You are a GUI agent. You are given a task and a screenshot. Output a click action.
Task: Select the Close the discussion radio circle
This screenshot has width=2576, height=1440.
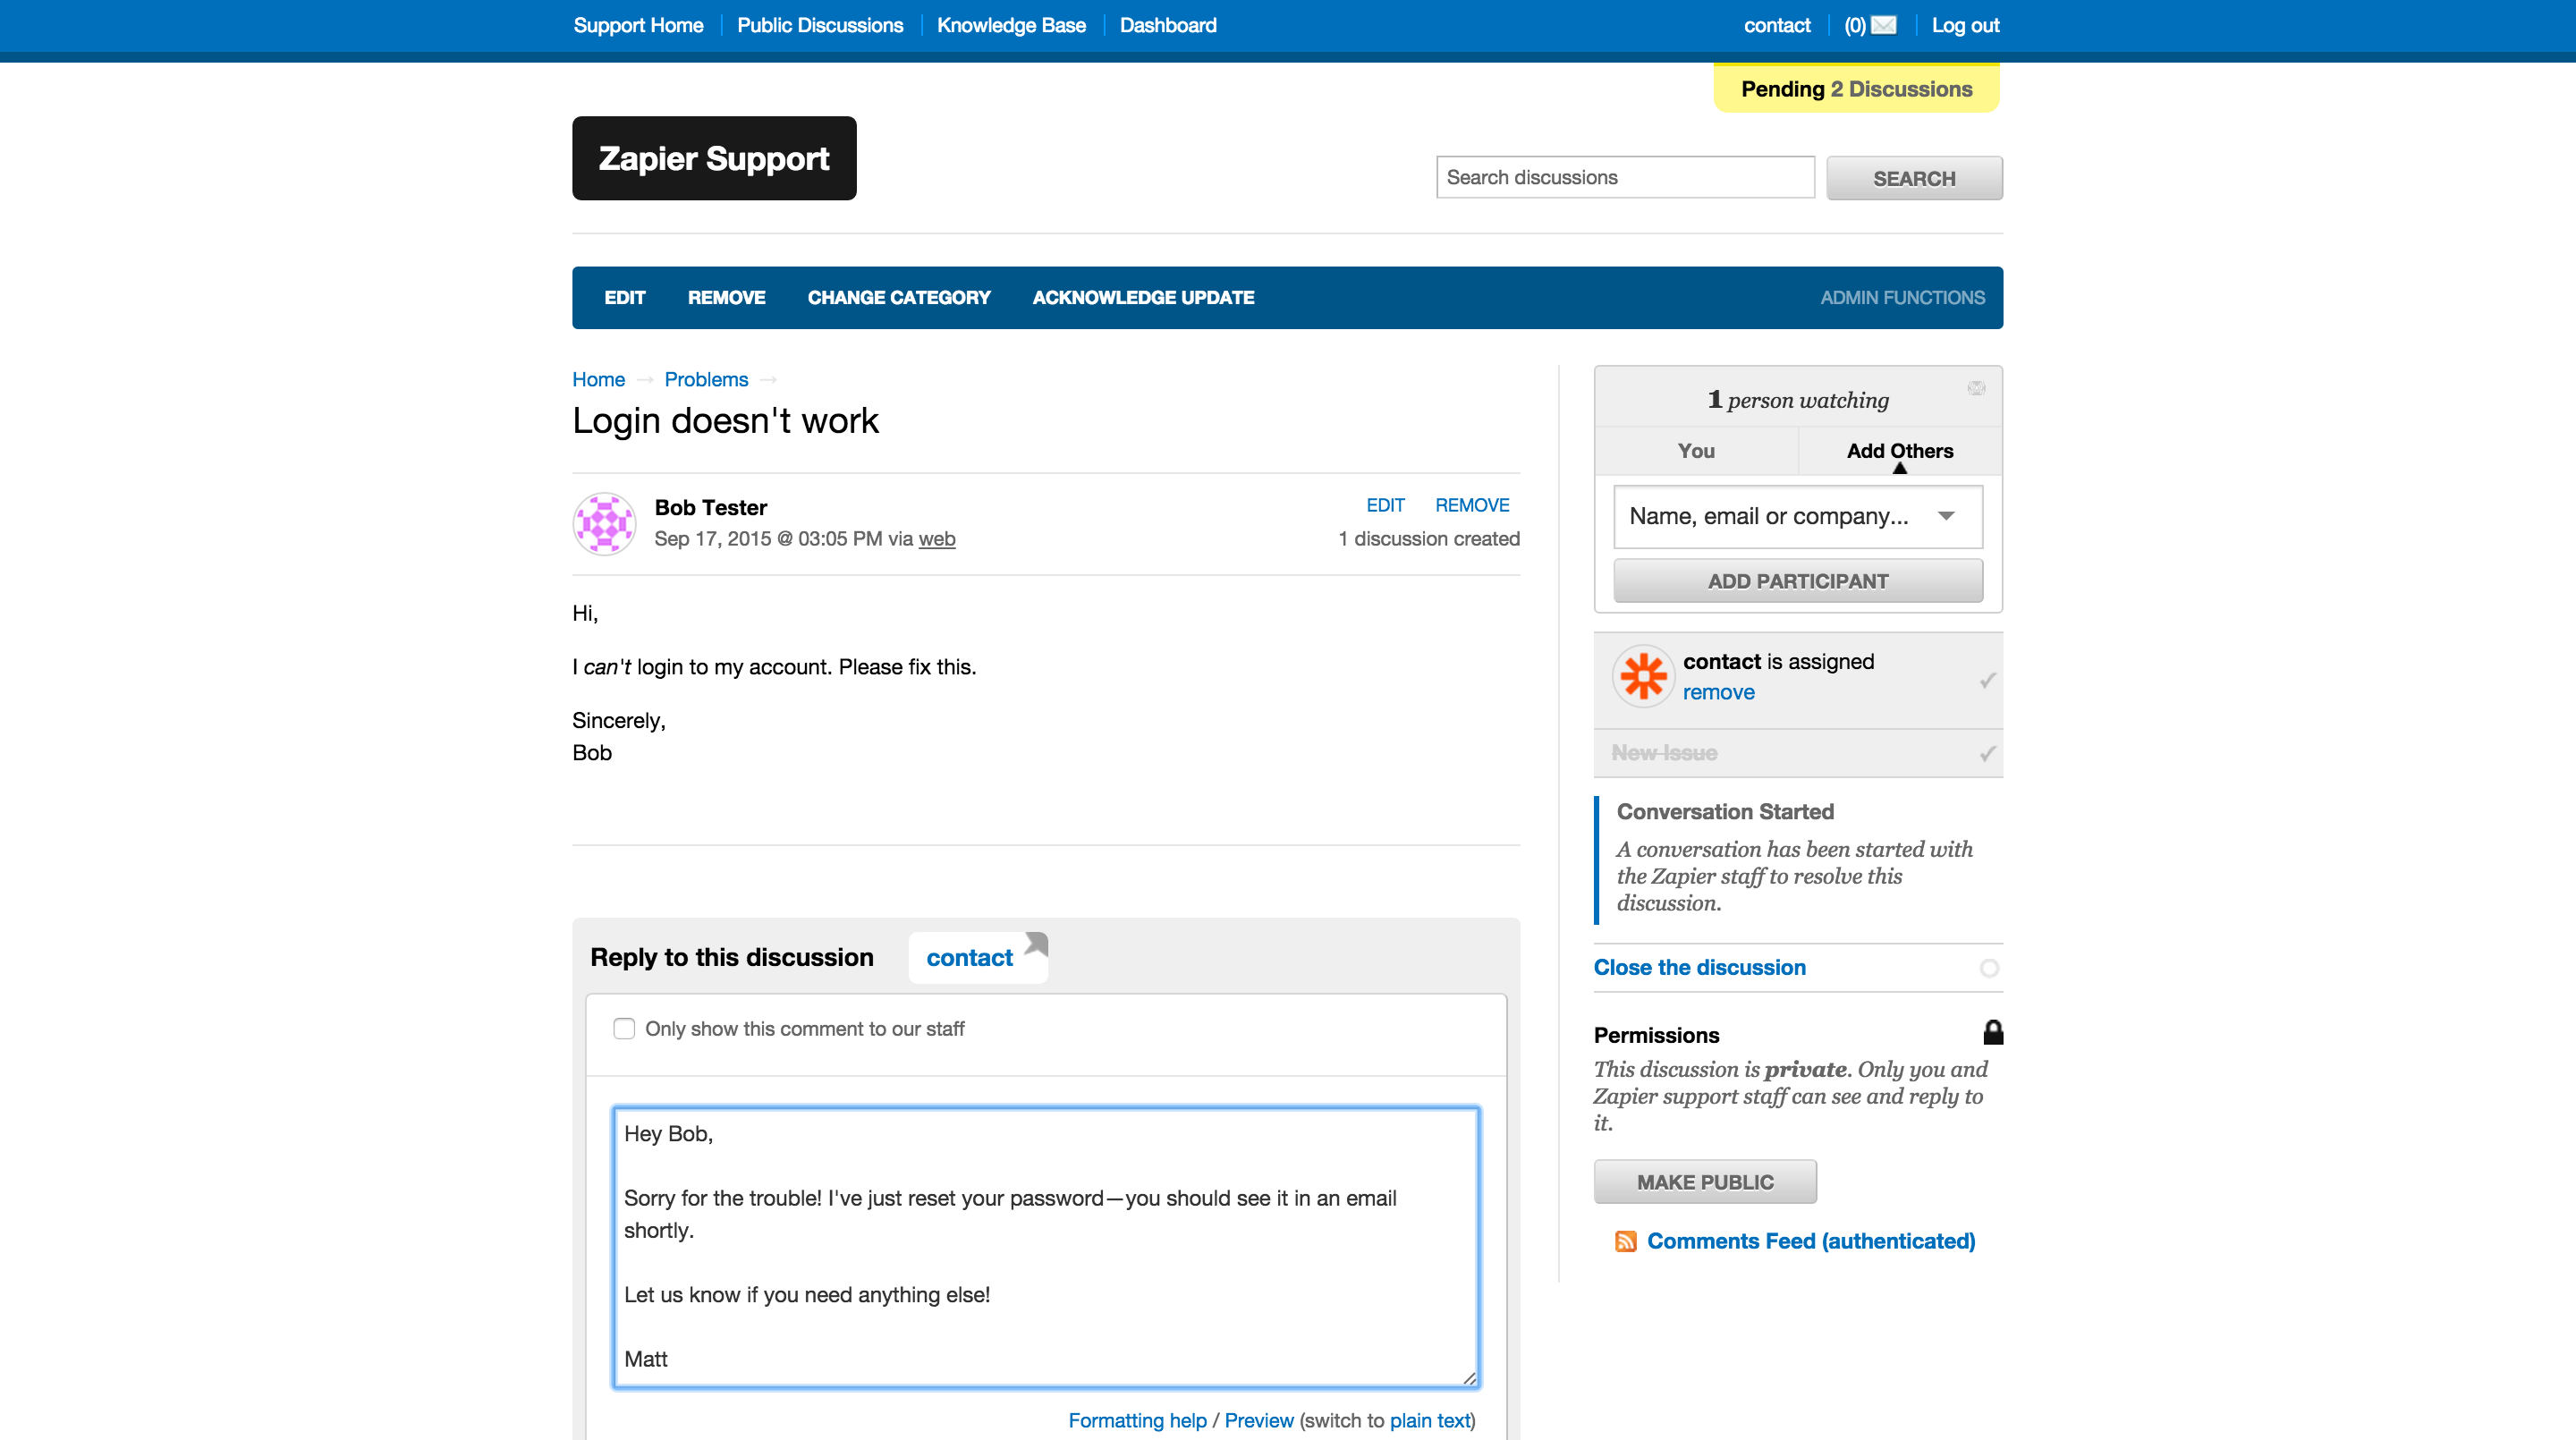click(x=1989, y=968)
